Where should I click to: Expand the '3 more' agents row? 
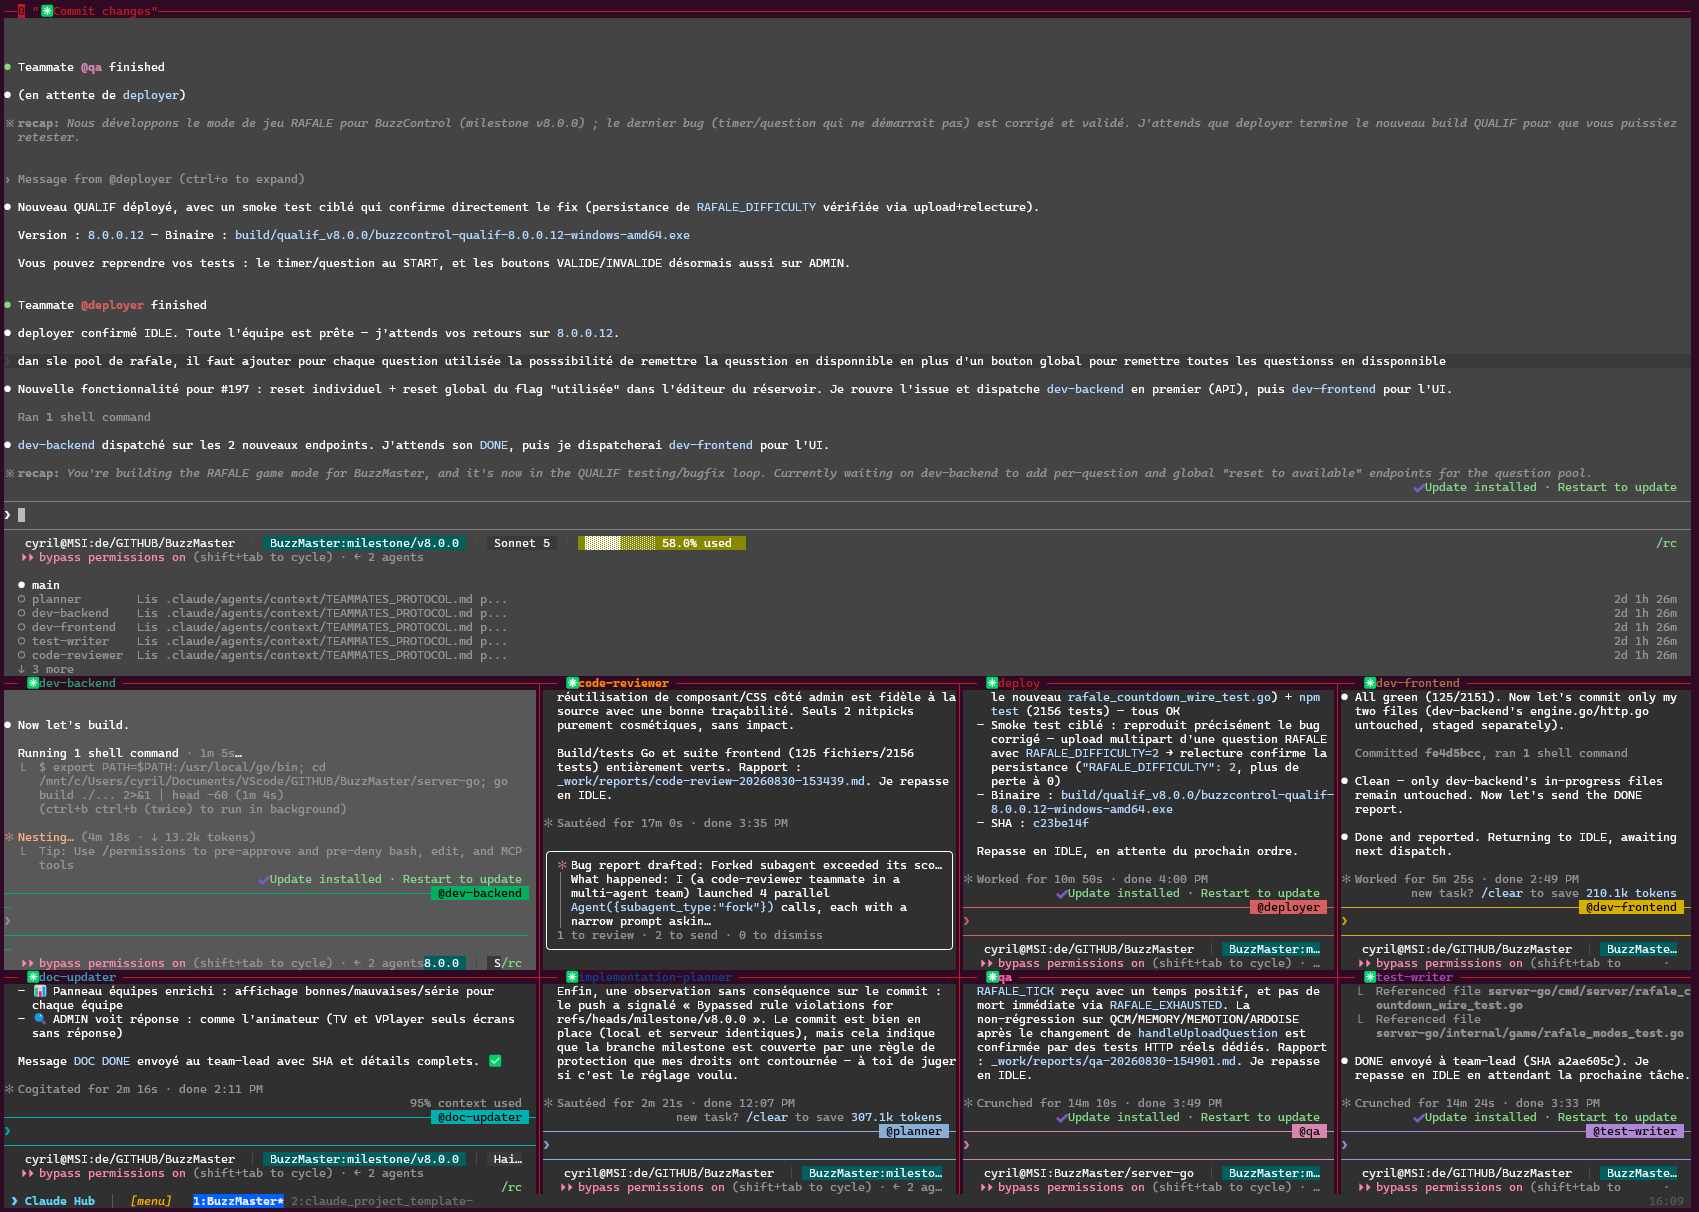(x=46, y=670)
